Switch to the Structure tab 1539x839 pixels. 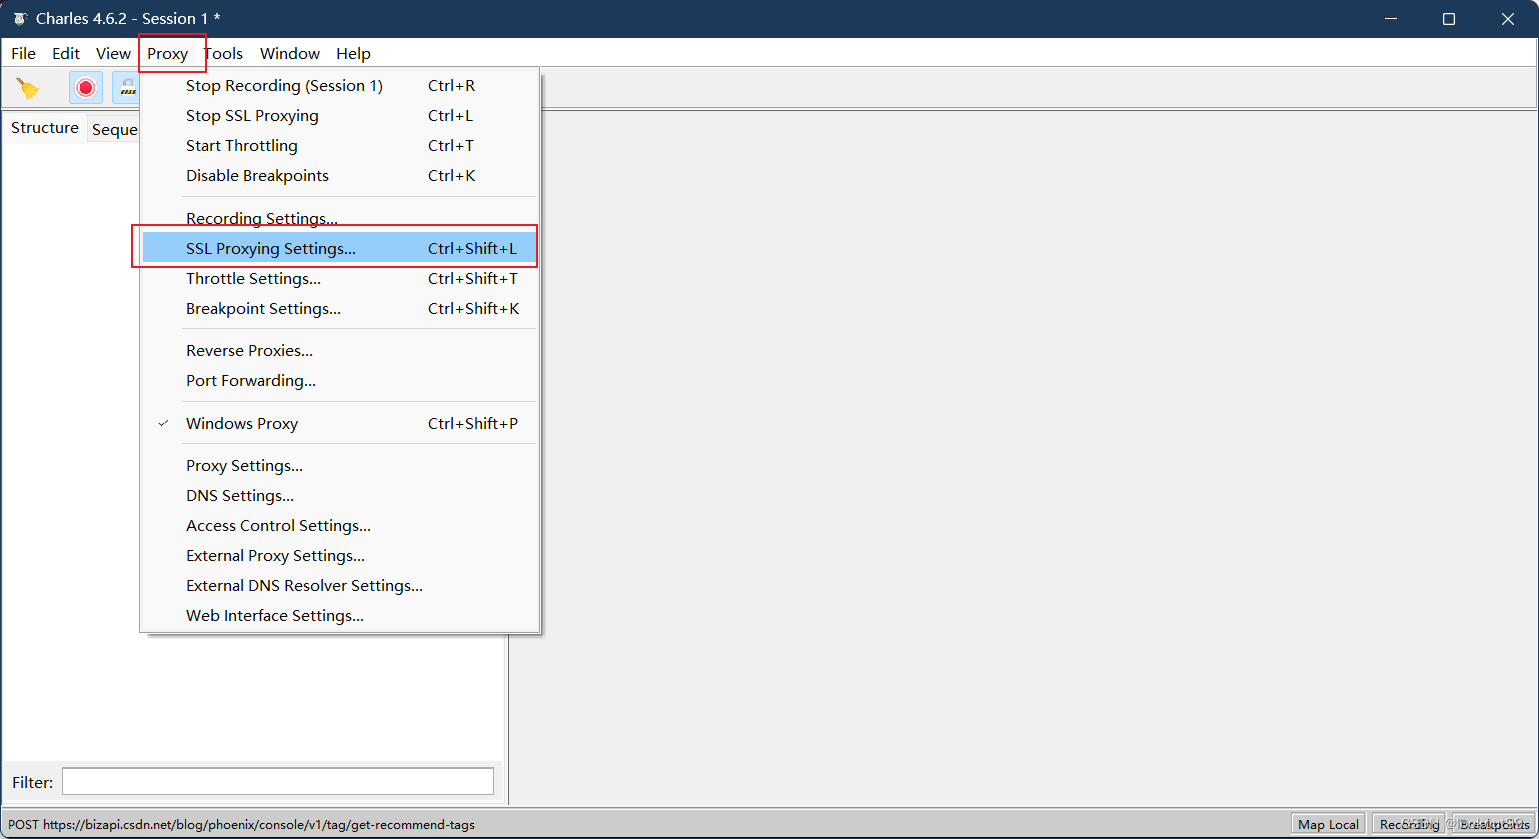pos(45,128)
